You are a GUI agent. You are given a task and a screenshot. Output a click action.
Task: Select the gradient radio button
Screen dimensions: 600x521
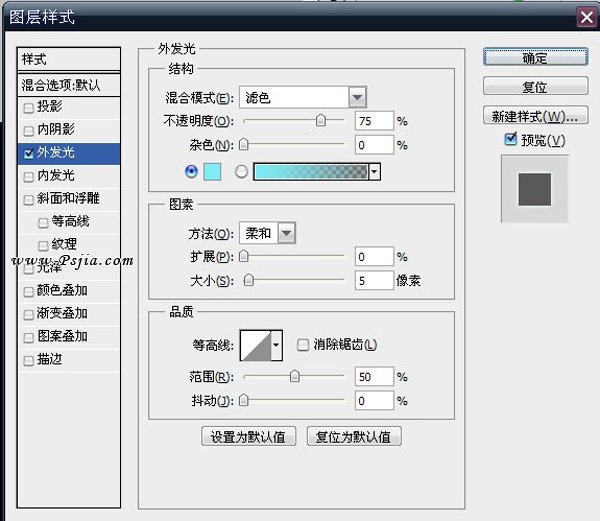tap(241, 171)
